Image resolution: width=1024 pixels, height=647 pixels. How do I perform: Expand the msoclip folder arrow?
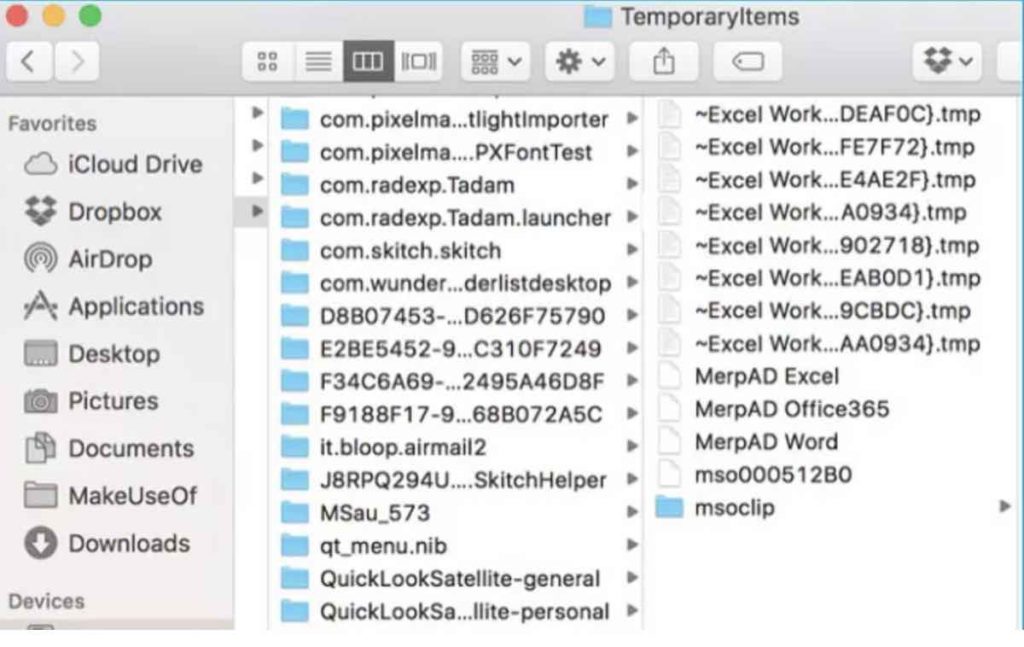coord(1005,507)
